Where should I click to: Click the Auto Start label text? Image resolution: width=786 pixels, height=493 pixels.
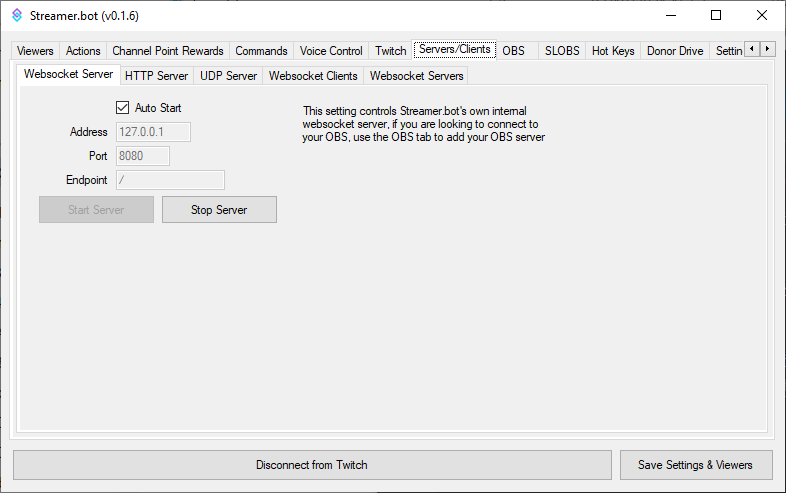[x=158, y=108]
